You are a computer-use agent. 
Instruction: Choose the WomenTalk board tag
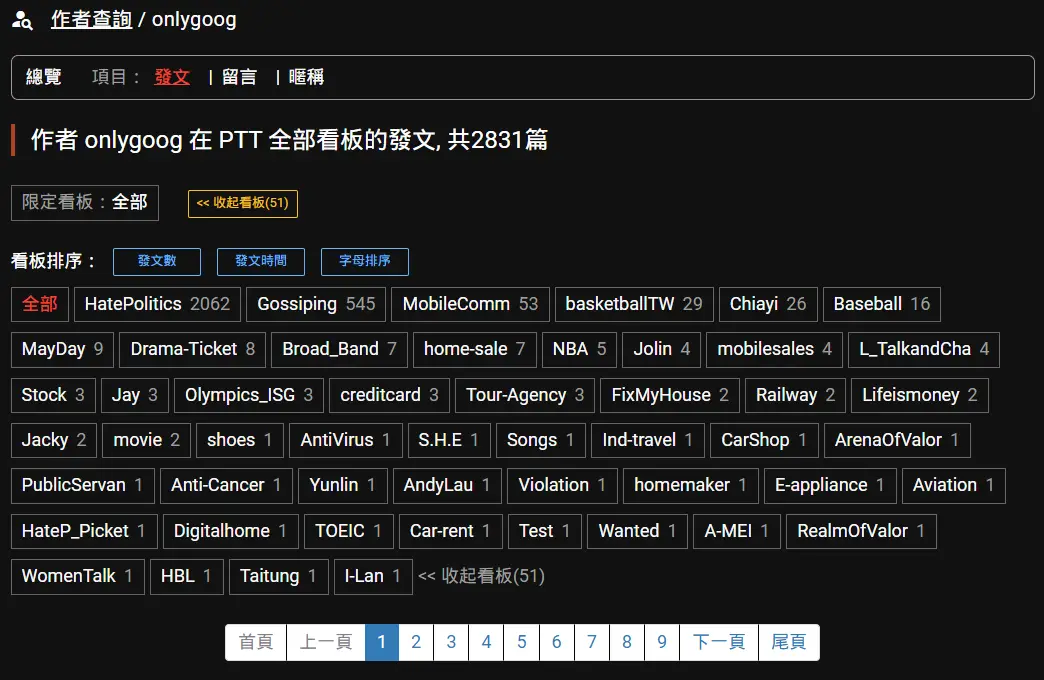point(77,576)
